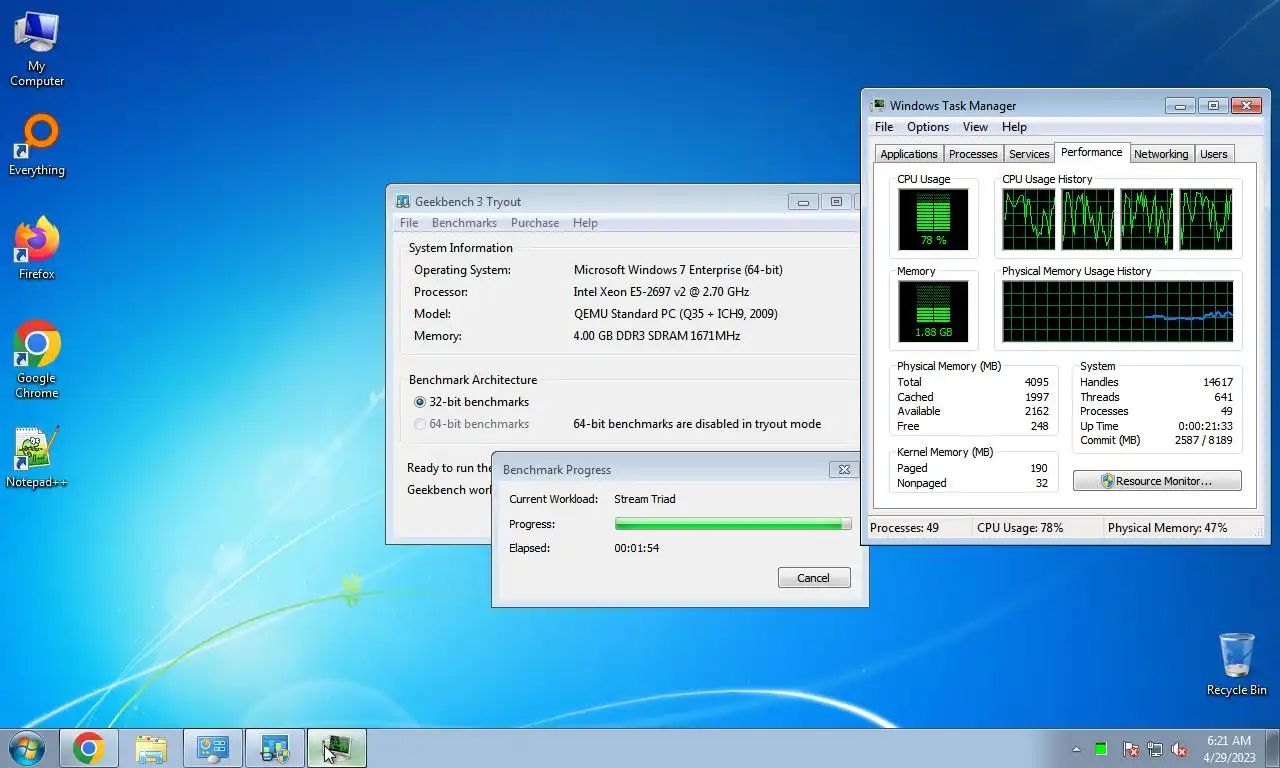The height and width of the screenshot is (768, 1280).
Task: Open the Benchmarks menu in Geekbench
Action: tap(465, 223)
